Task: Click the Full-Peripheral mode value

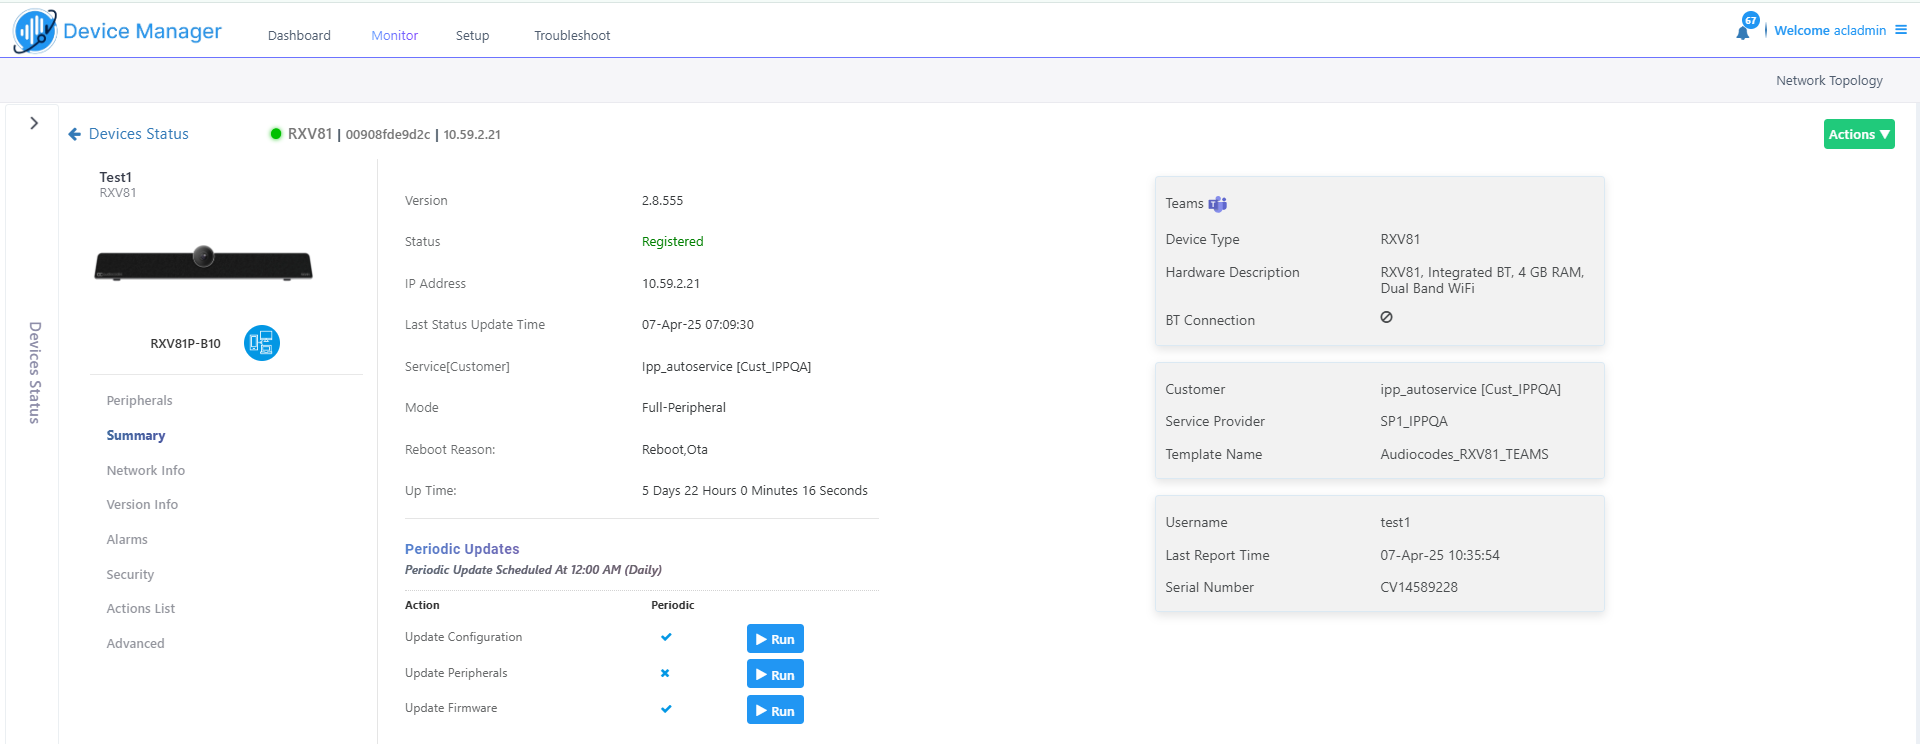Action: click(x=684, y=408)
